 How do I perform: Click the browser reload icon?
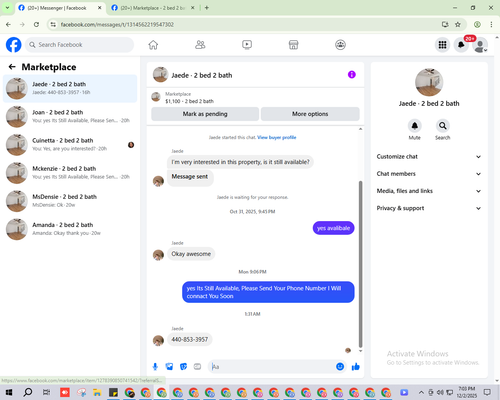point(36,24)
